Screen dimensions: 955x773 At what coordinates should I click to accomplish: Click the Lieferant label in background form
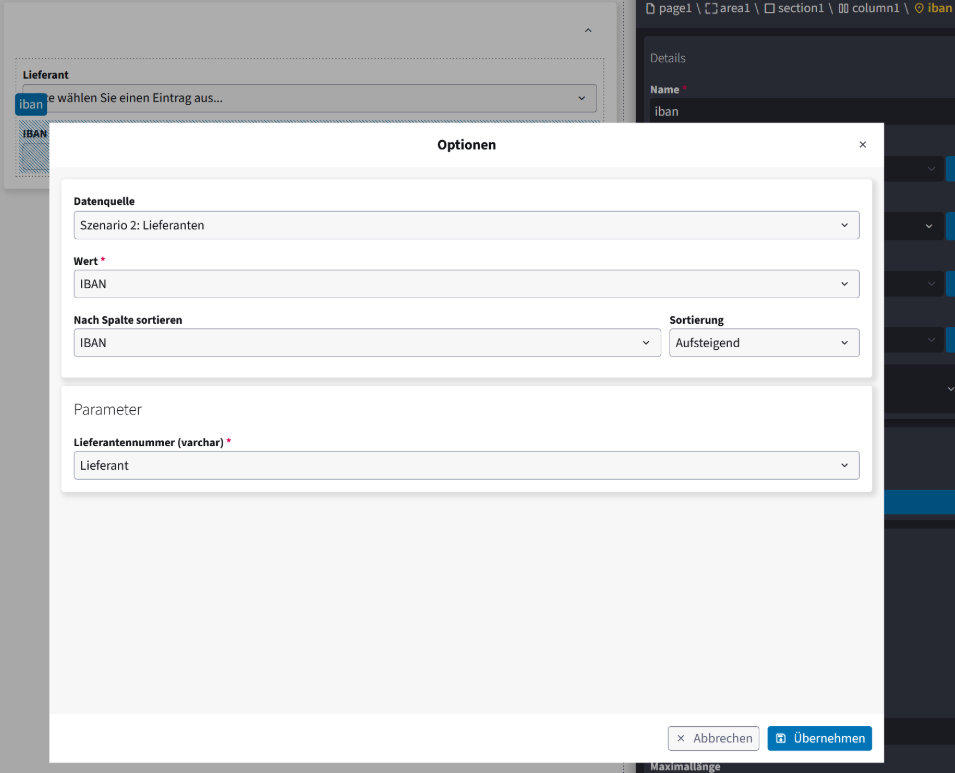(x=46, y=75)
